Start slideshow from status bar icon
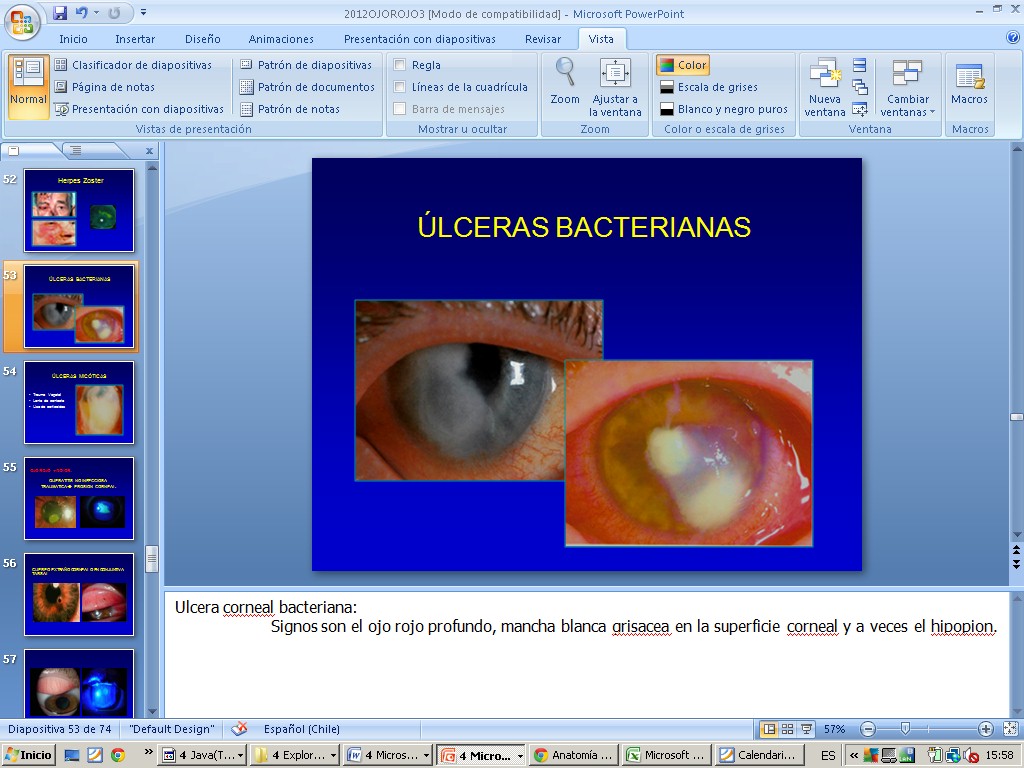The width and height of the screenshot is (1024, 768). tap(807, 729)
